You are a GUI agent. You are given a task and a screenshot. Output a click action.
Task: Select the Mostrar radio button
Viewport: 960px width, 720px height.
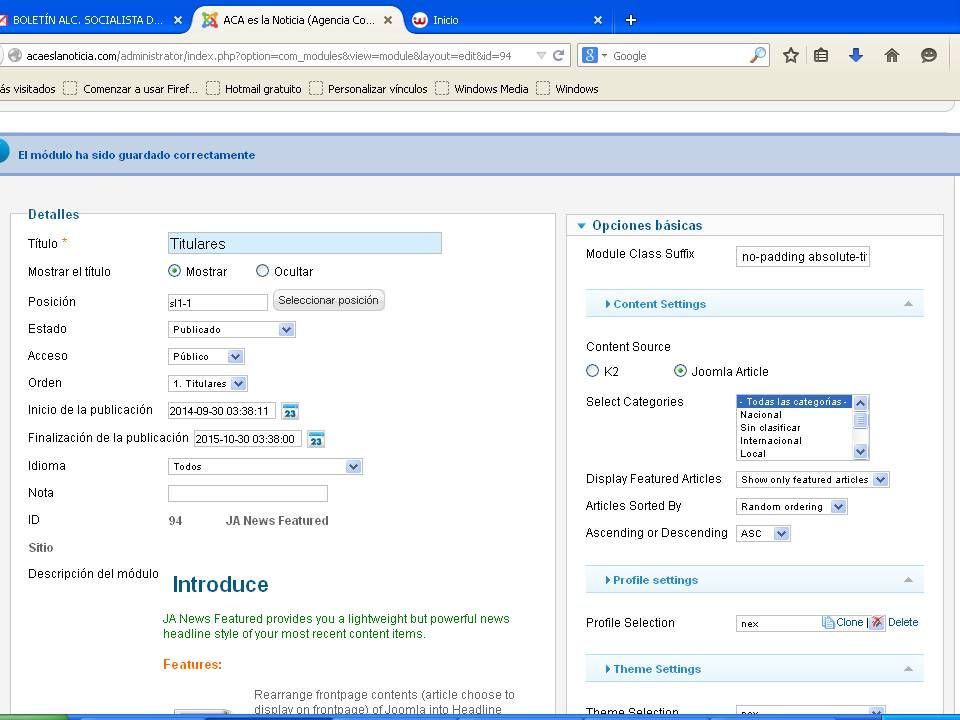[x=174, y=271]
